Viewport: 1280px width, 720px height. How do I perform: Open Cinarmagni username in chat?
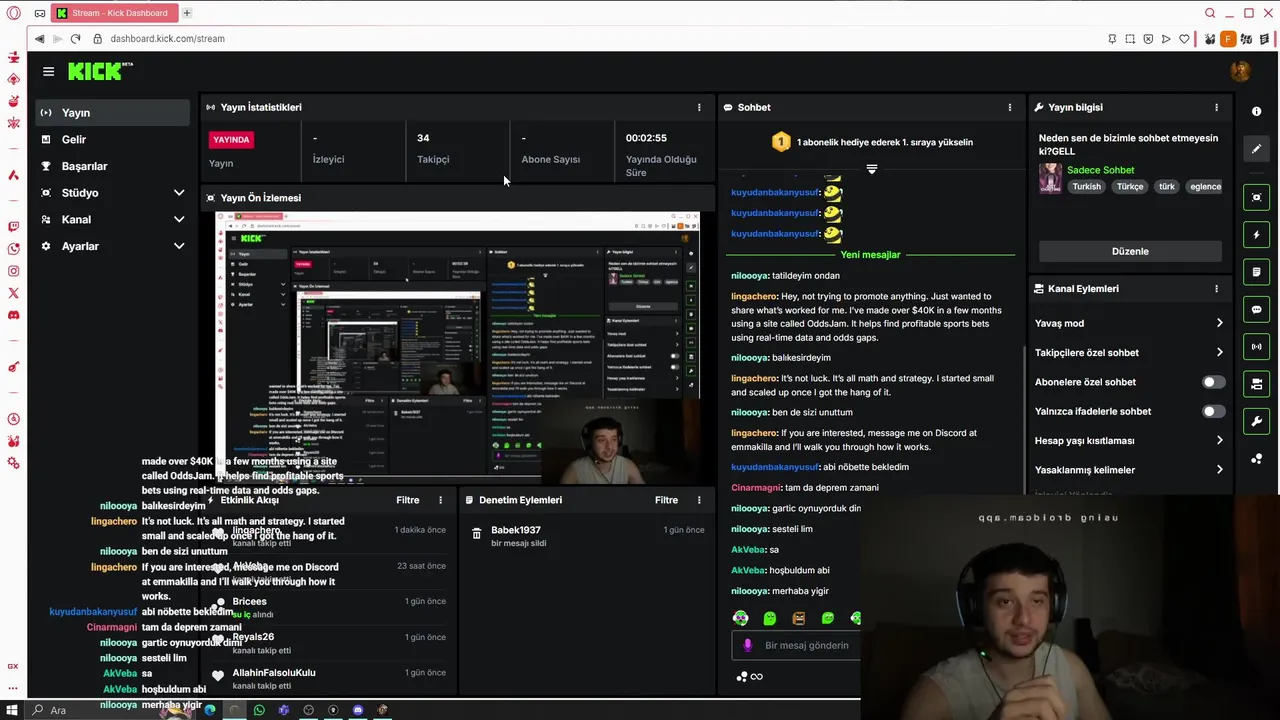(756, 488)
